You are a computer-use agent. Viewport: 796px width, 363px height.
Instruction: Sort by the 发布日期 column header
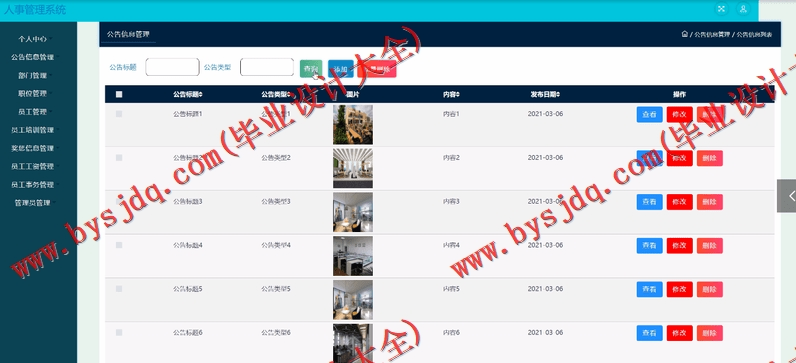(x=545, y=94)
